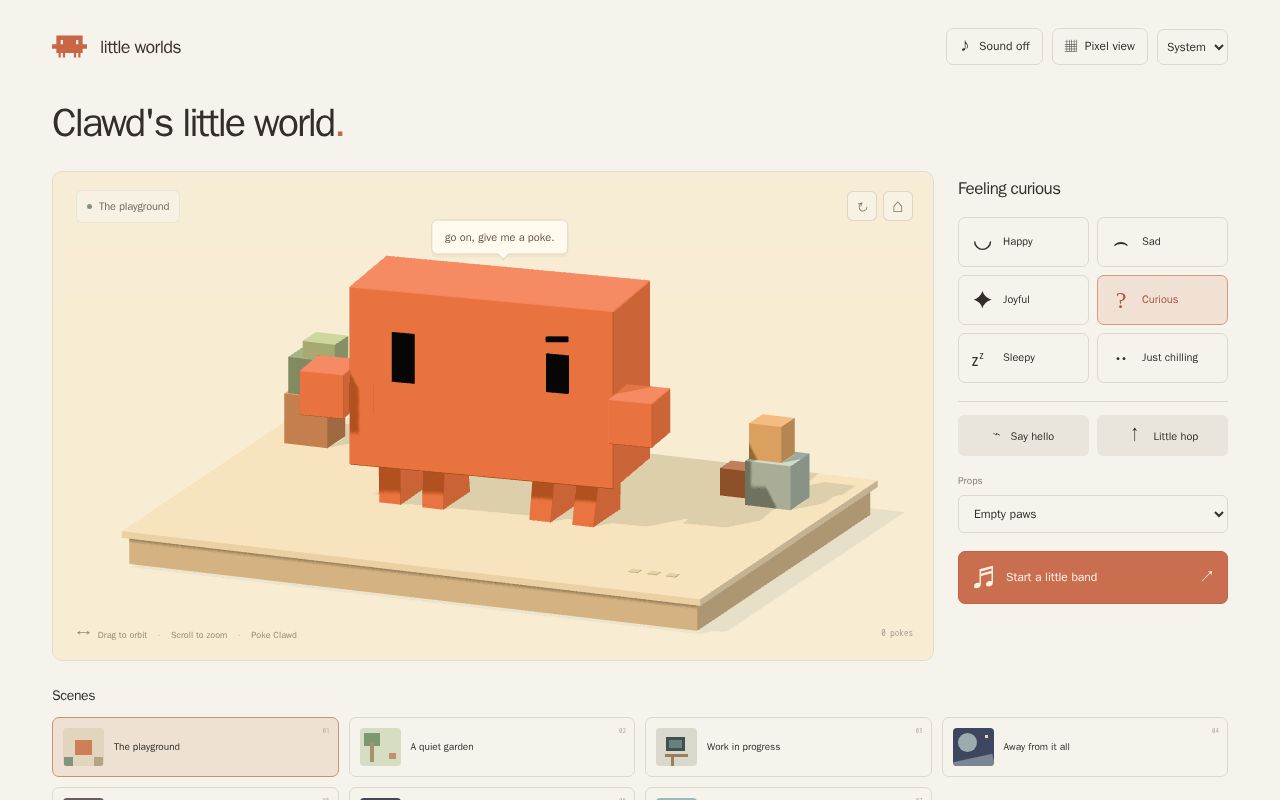Image resolution: width=1280 pixels, height=800 pixels.
Task: Click the up arrow icon on Little hop
Action: pos(1134,434)
